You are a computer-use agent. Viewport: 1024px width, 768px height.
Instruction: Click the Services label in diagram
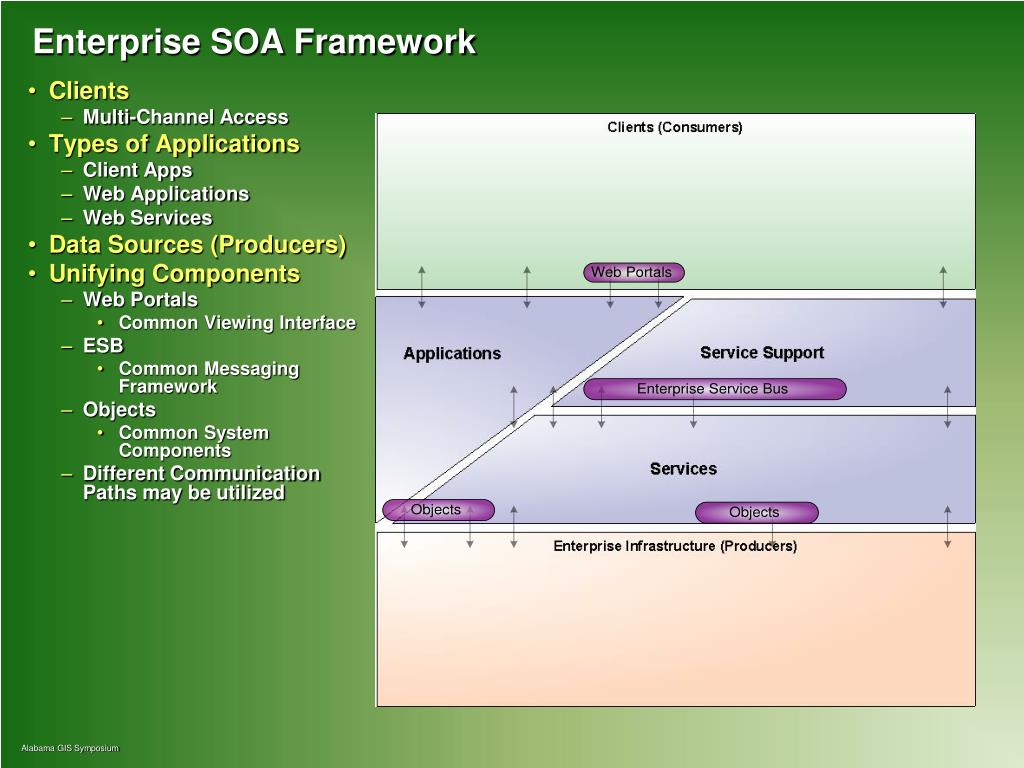pyautogui.click(x=683, y=469)
